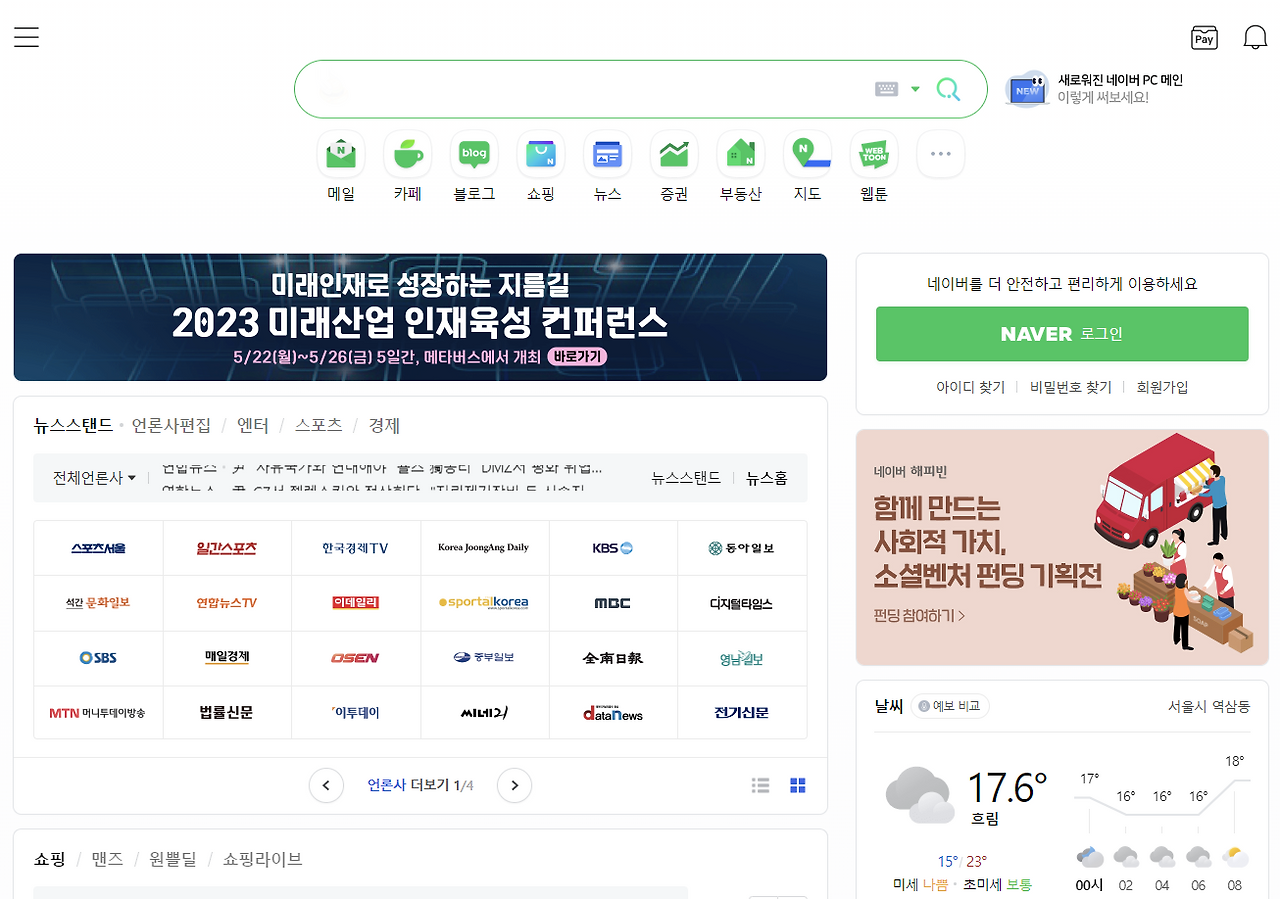Click the green search magnifier icon

coord(948,90)
